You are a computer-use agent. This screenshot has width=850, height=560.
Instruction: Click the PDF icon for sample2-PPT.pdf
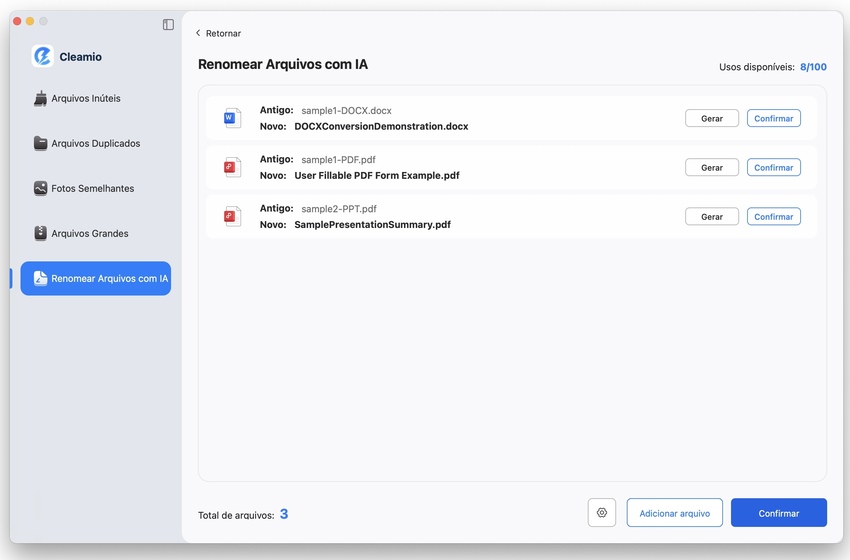[232, 216]
